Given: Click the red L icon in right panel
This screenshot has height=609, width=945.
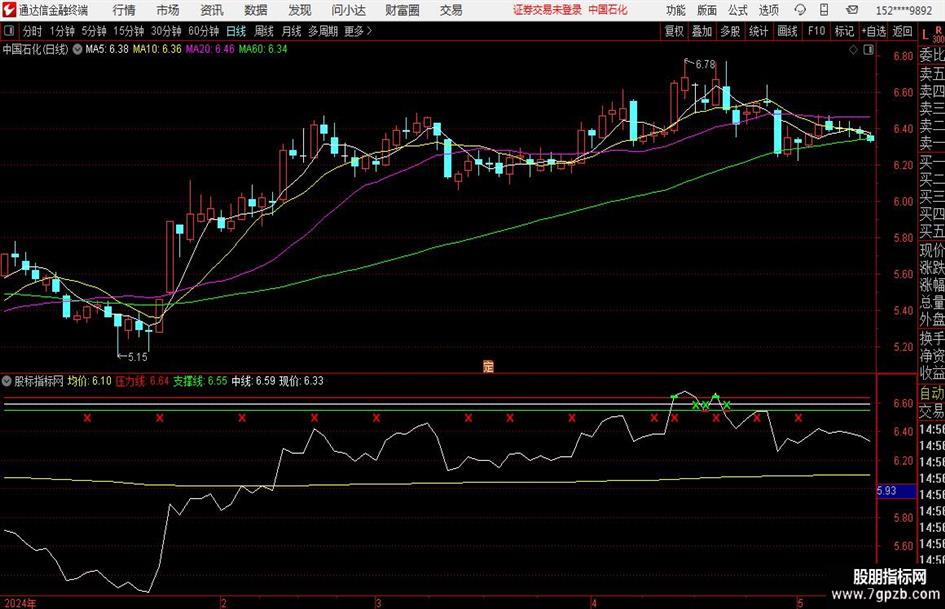Looking at the screenshot, I should tap(925, 35).
